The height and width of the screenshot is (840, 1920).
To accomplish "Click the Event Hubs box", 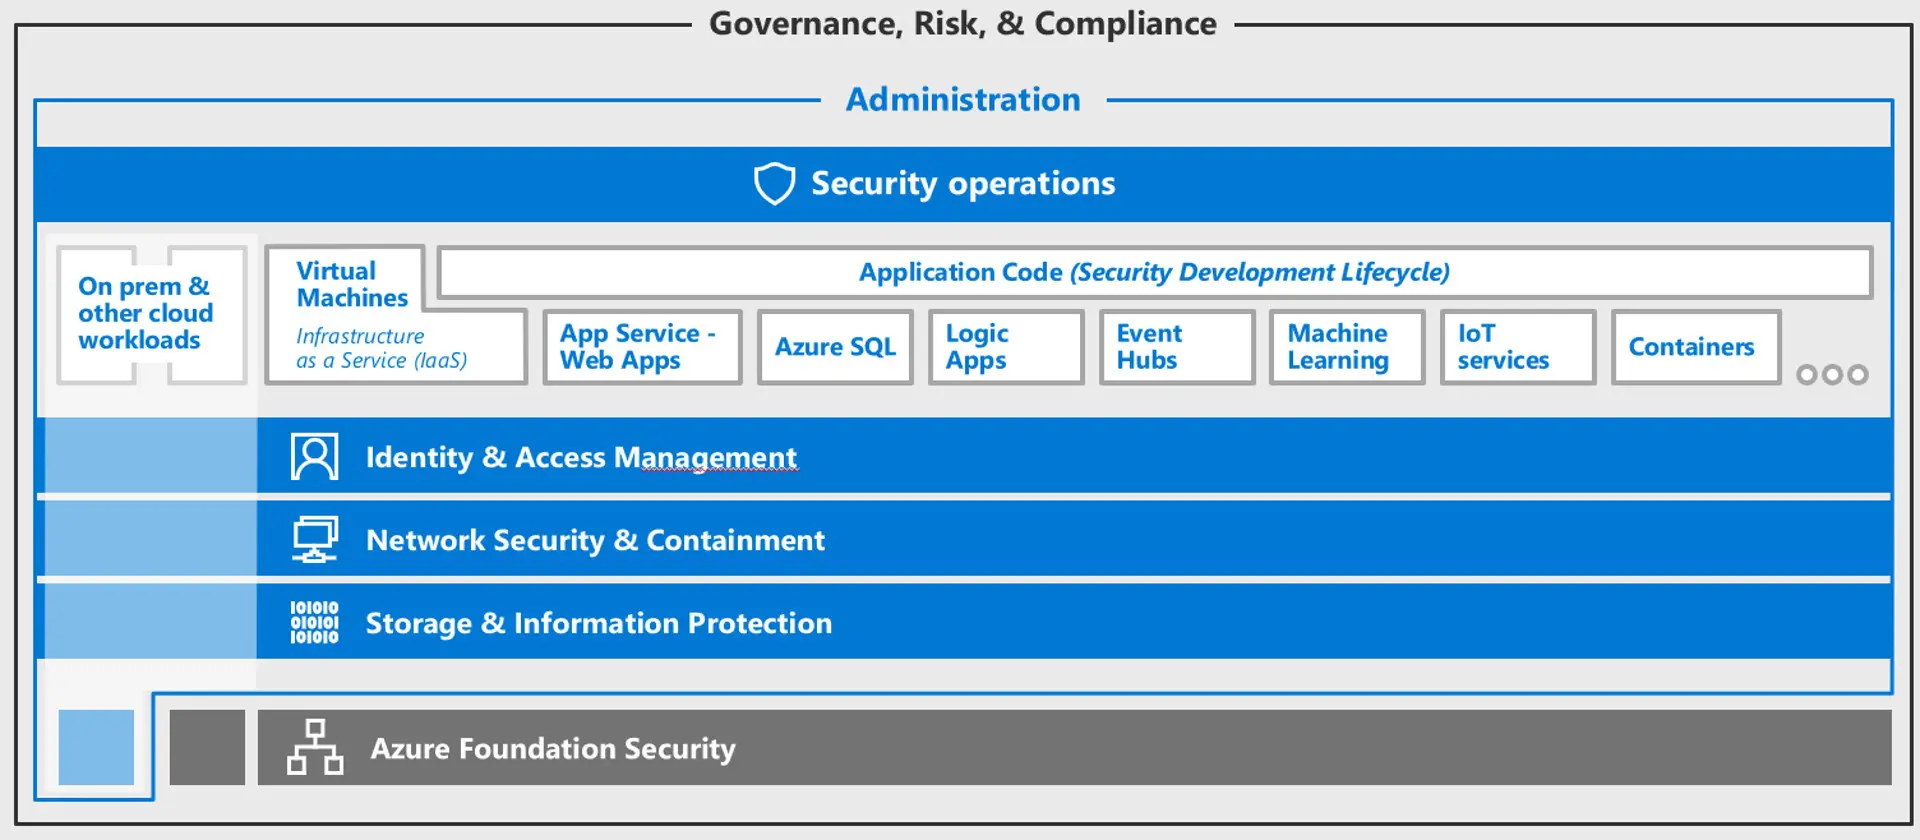I will pyautogui.click(x=1177, y=347).
